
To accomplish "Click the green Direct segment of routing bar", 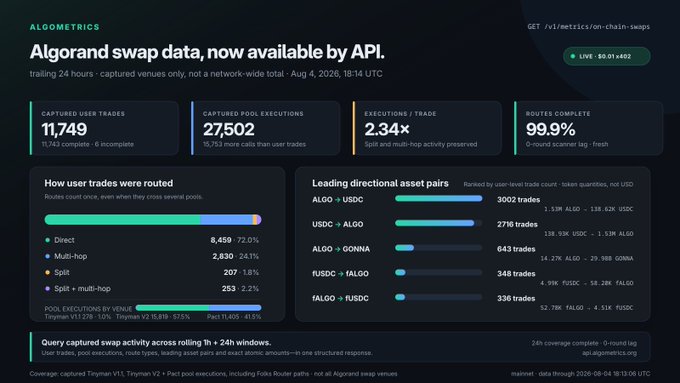I will [x=122, y=219].
